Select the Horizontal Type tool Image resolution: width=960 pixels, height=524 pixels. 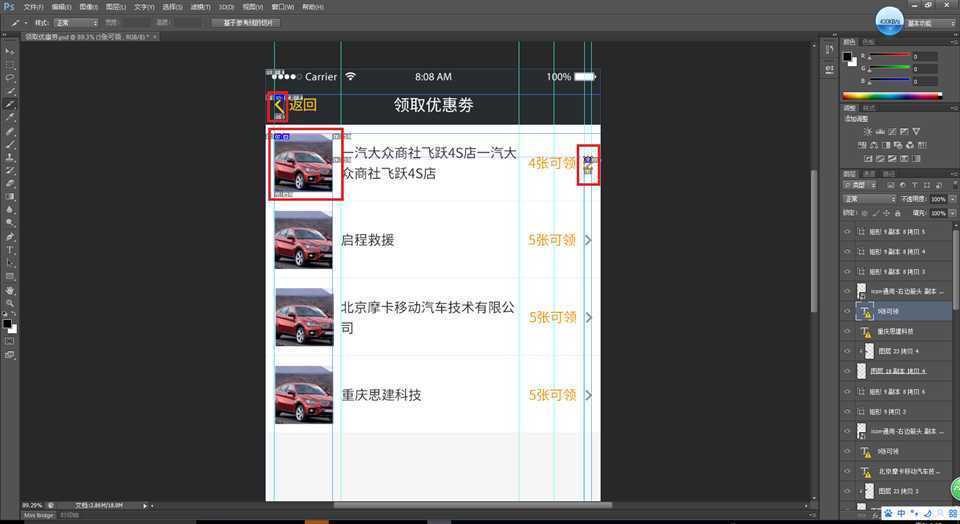coord(10,250)
